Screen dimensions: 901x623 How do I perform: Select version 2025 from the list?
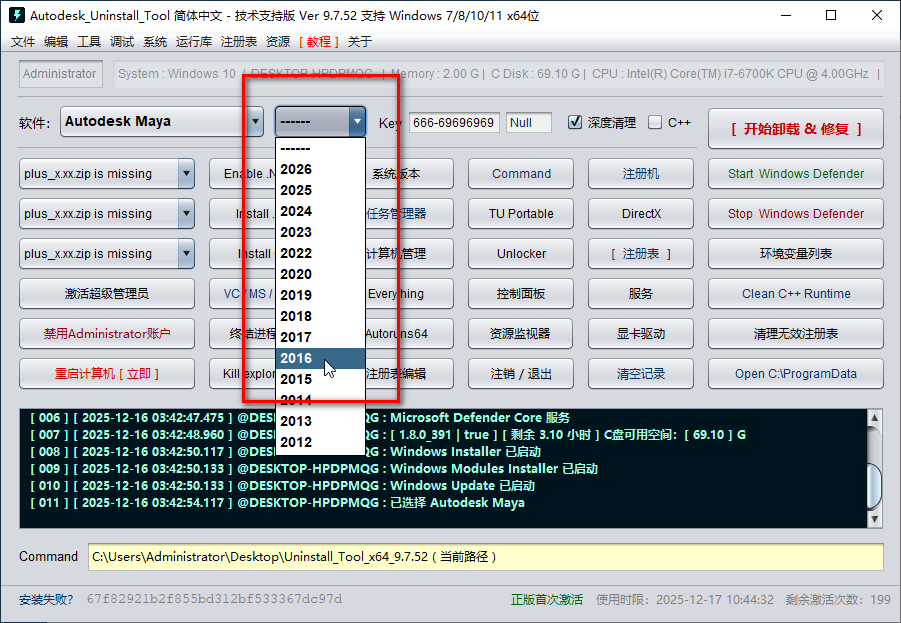pyautogui.click(x=320, y=190)
